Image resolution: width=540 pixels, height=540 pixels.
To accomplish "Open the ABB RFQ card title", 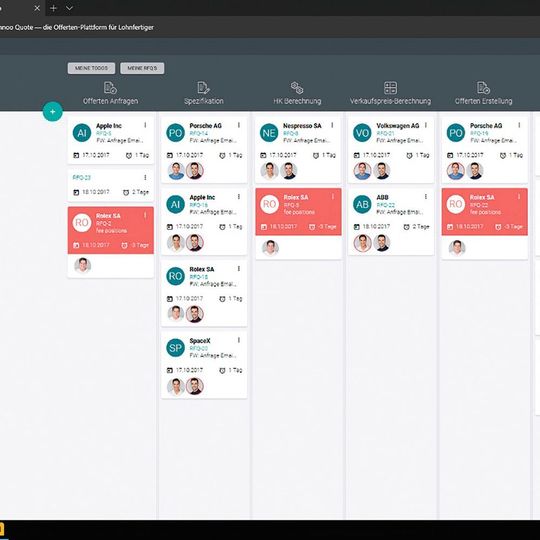I will click(382, 197).
